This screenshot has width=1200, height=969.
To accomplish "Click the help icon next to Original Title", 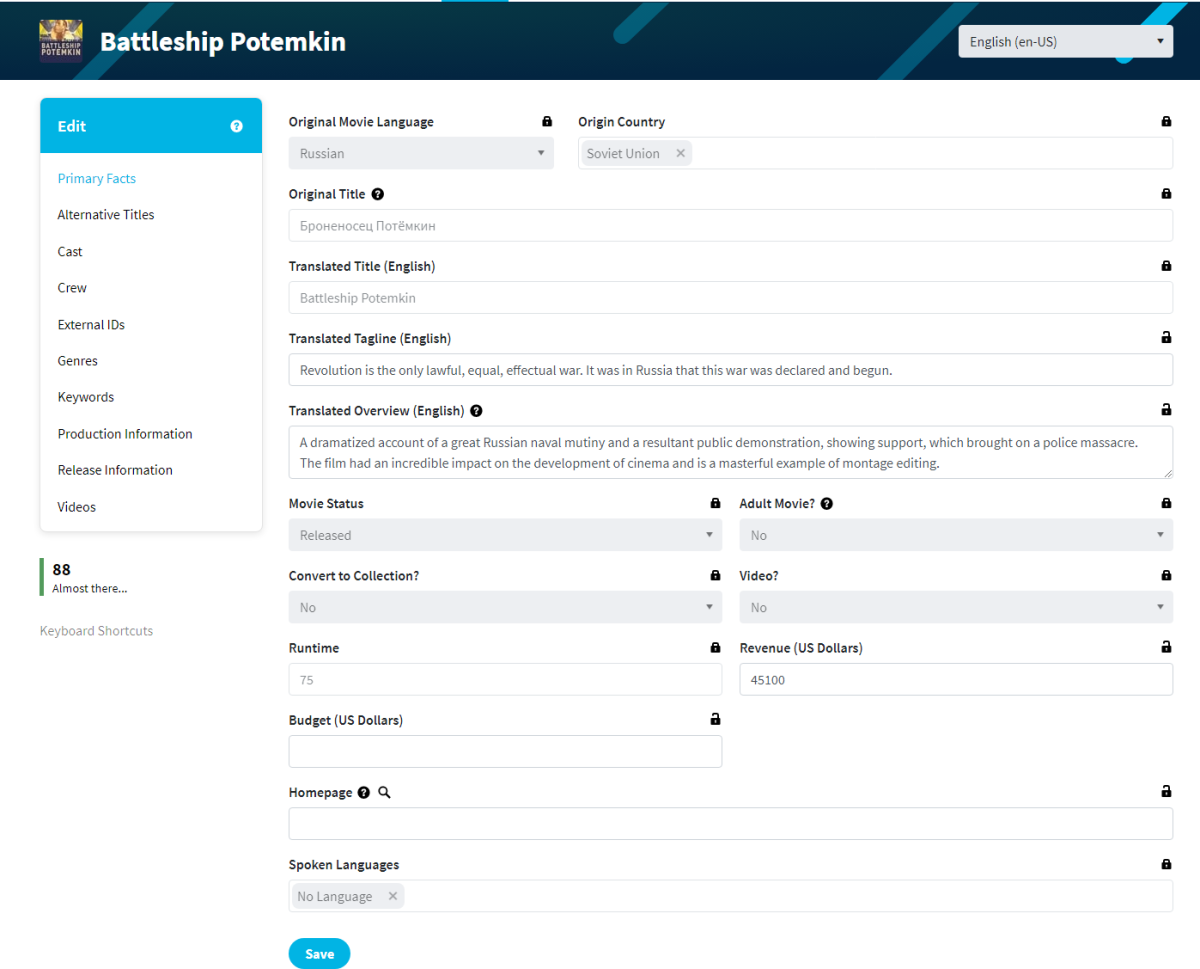I will tap(378, 194).
